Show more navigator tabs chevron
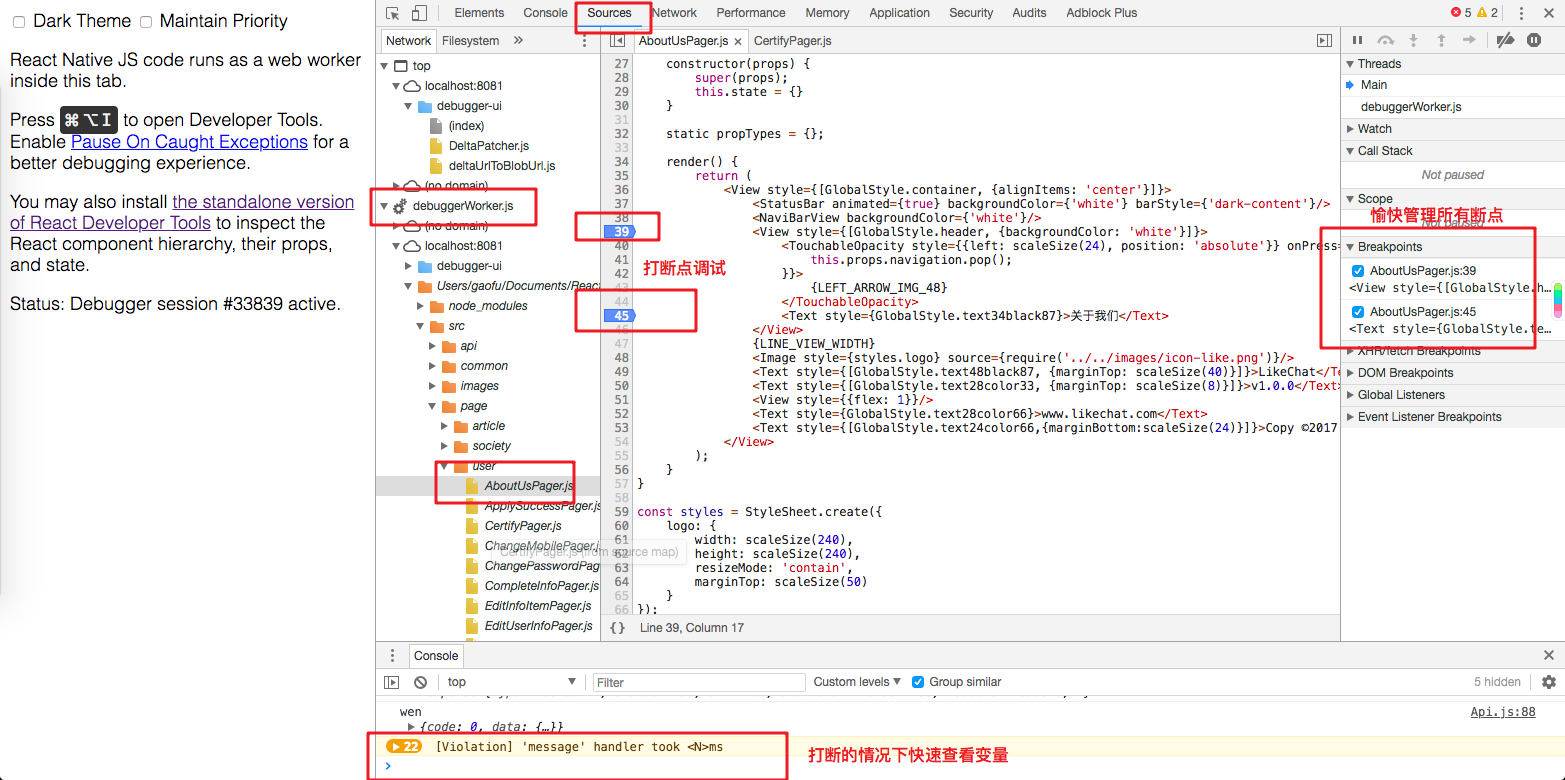 [518, 41]
